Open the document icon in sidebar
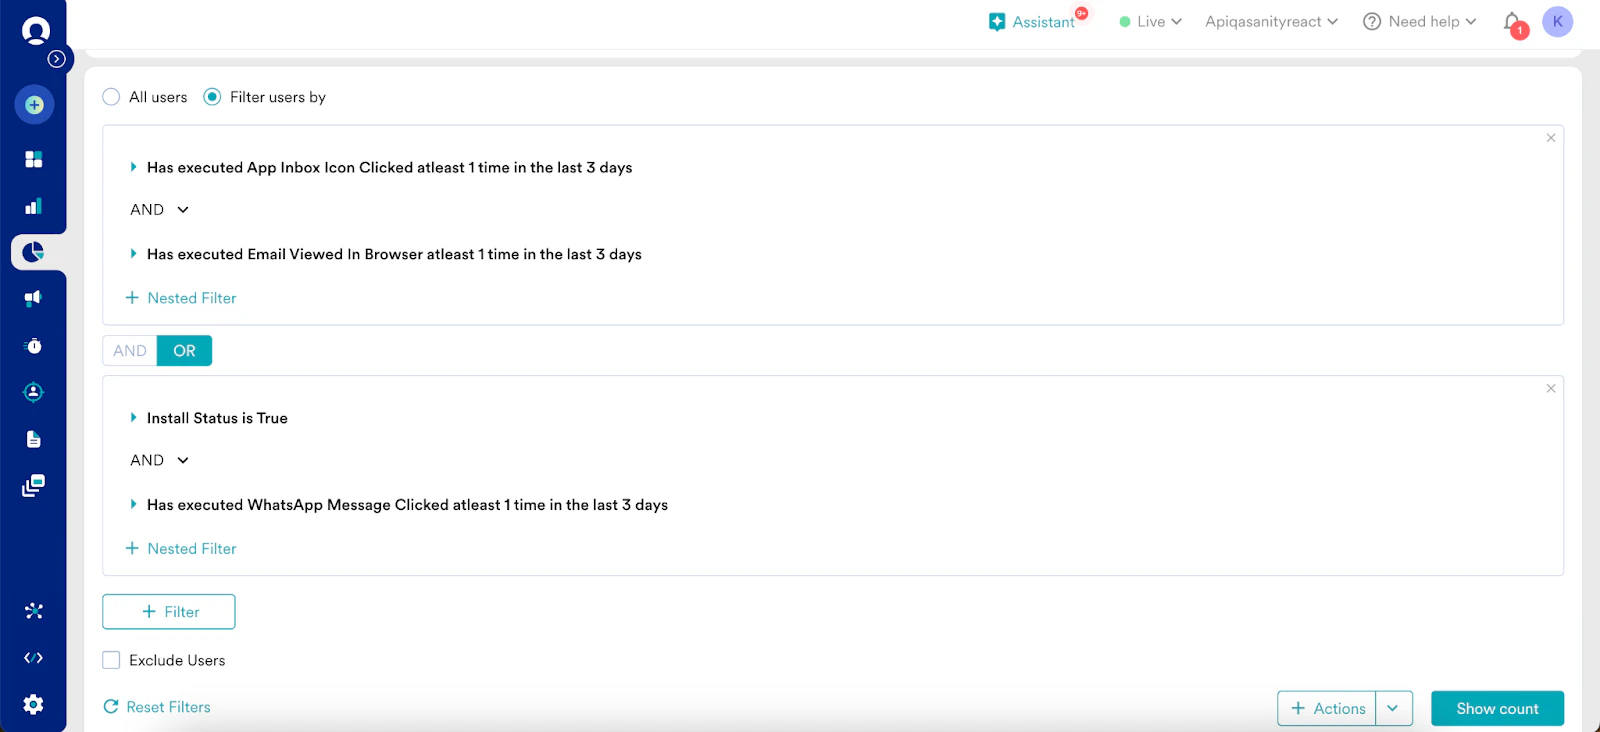Viewport: 1600px width, 732px height. coord(34,439)
